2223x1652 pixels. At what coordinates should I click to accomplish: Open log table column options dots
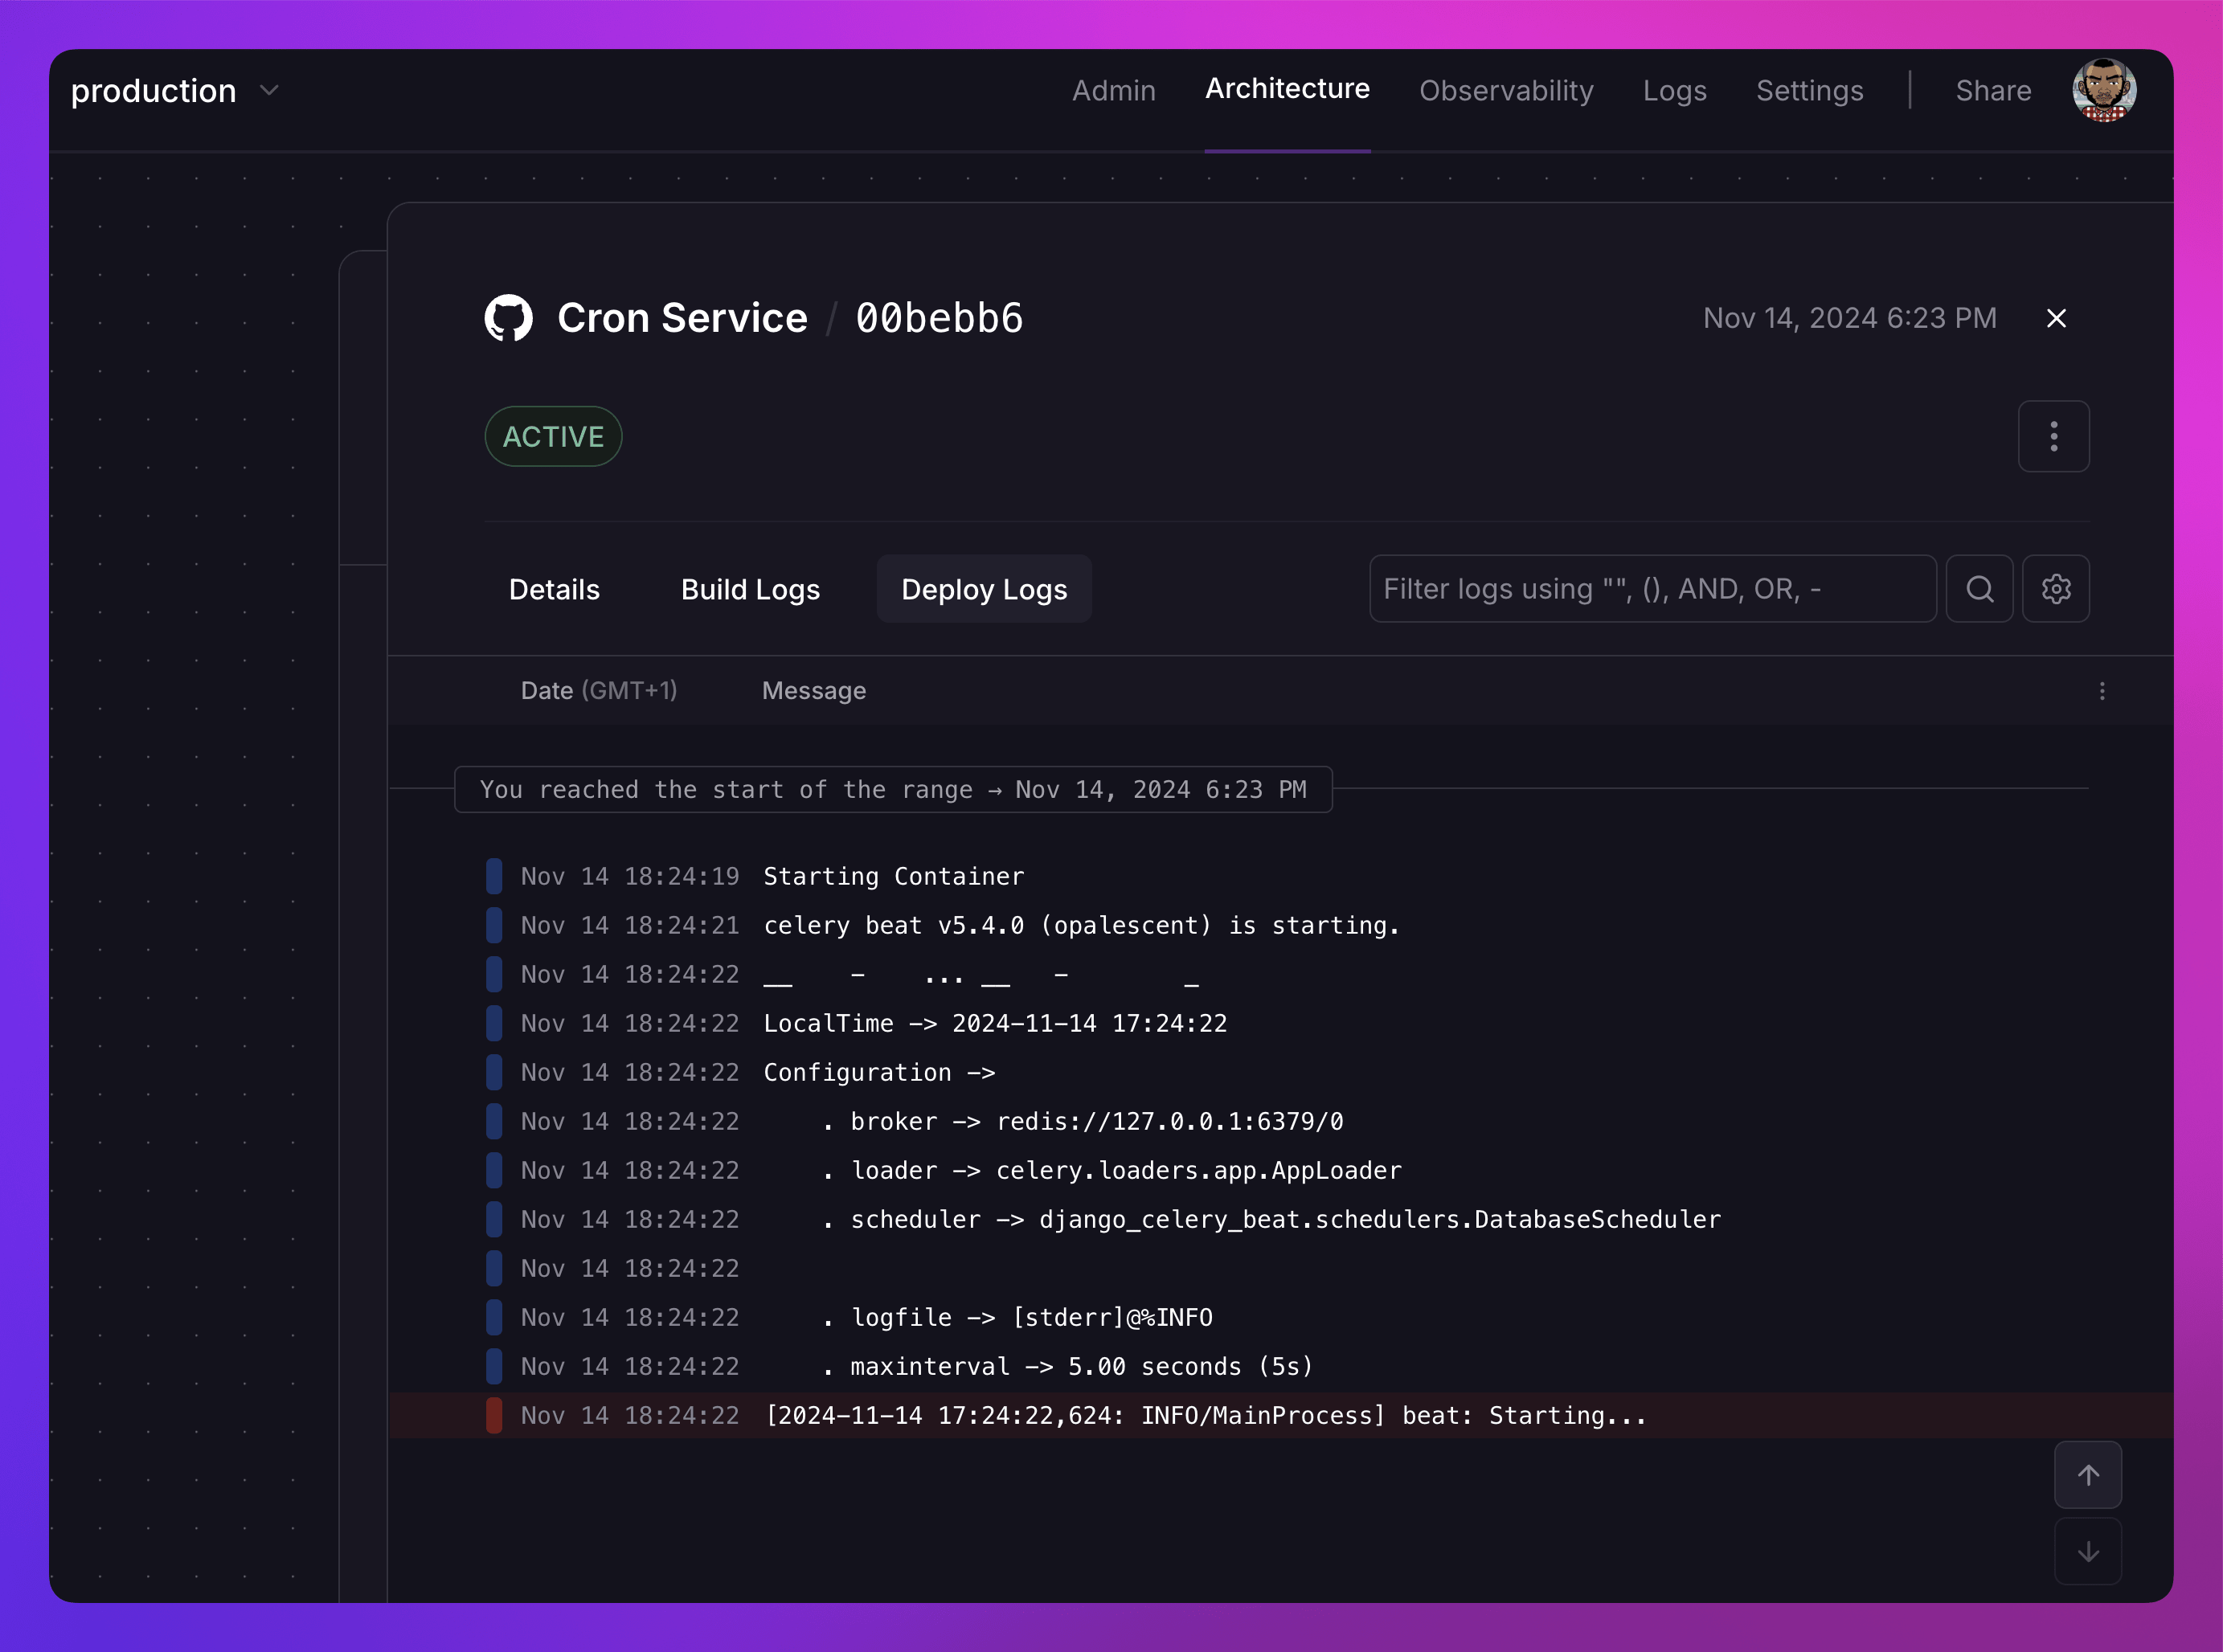[2102, 691]
